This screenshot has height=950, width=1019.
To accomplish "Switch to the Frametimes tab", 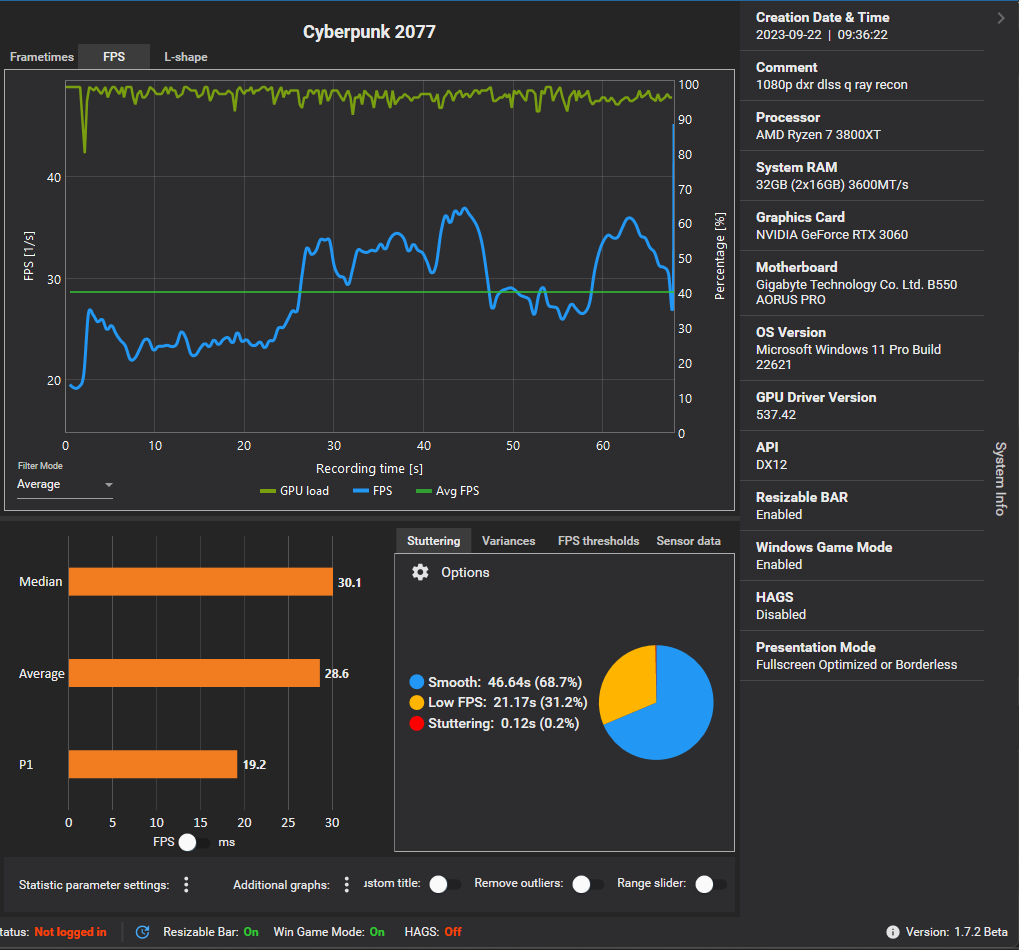I will [x=42, y=57].
